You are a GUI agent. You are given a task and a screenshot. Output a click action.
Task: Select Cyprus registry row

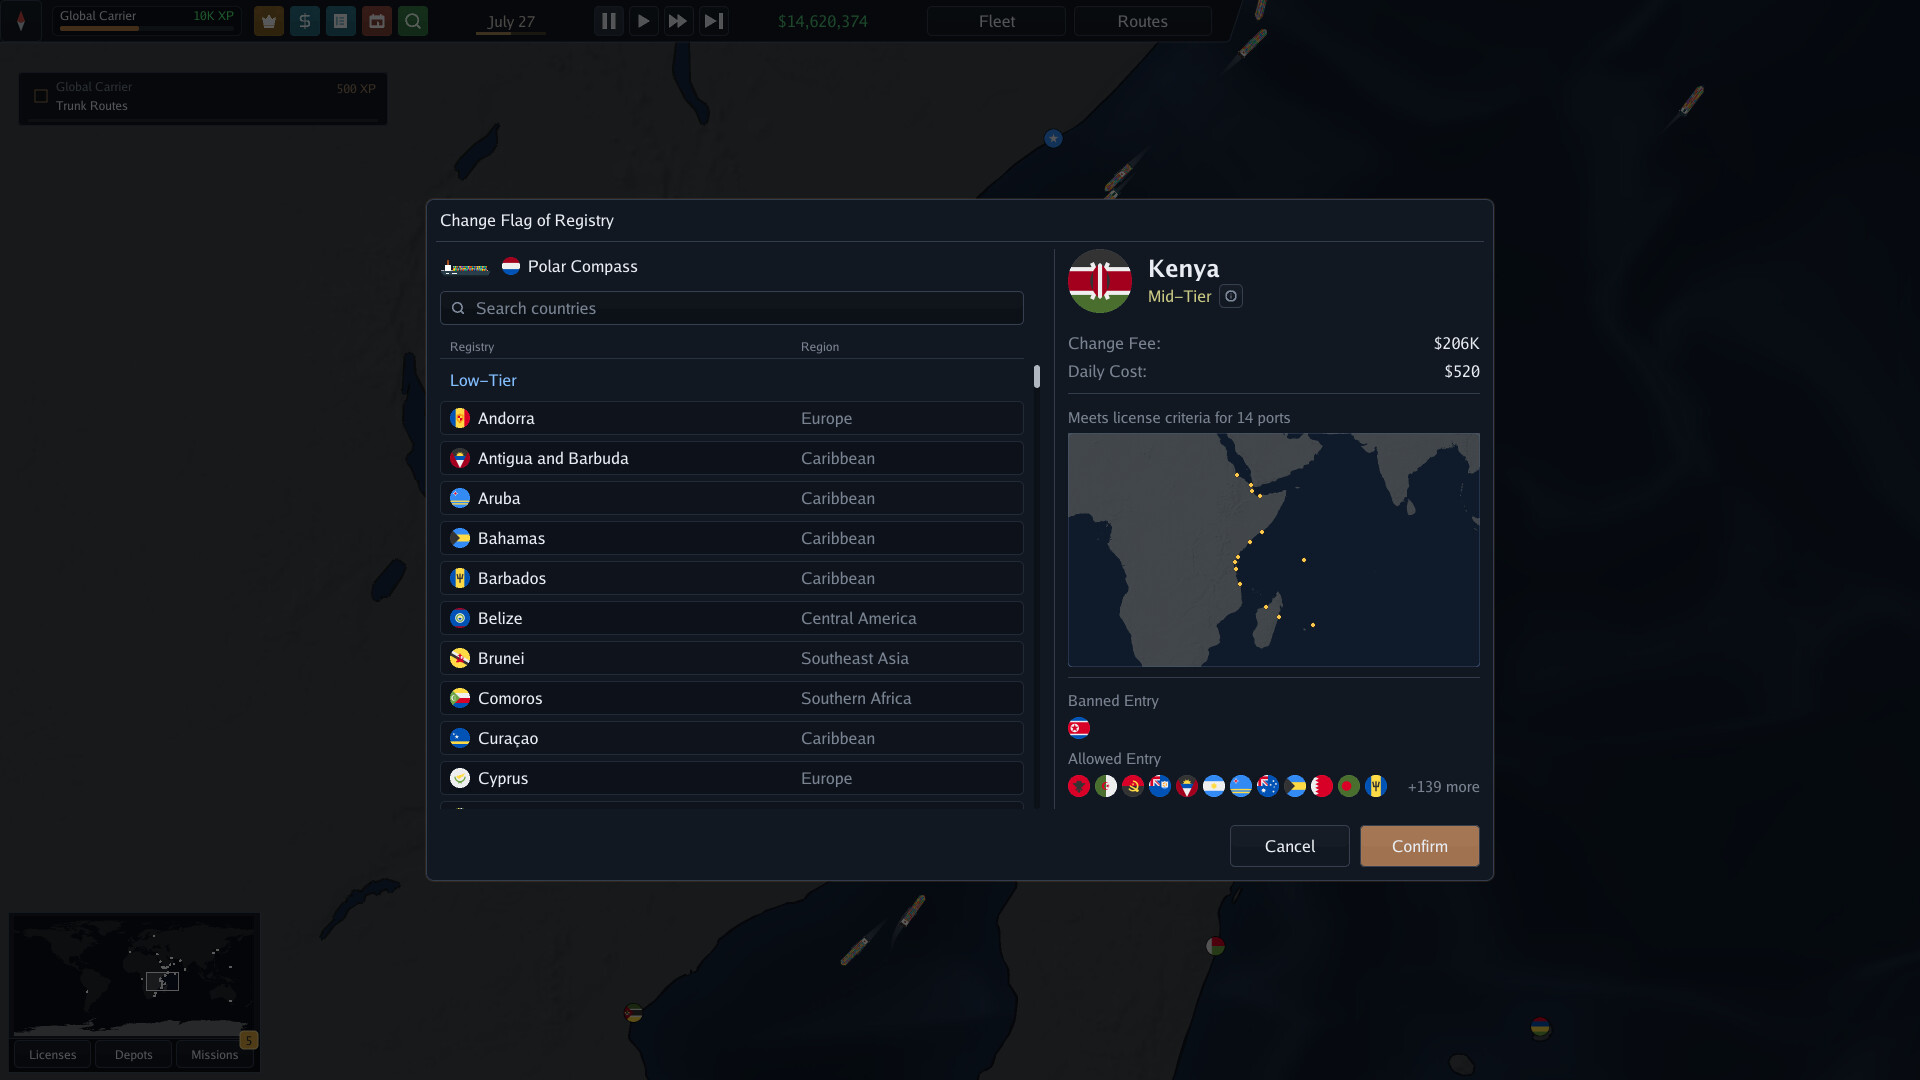731,778
